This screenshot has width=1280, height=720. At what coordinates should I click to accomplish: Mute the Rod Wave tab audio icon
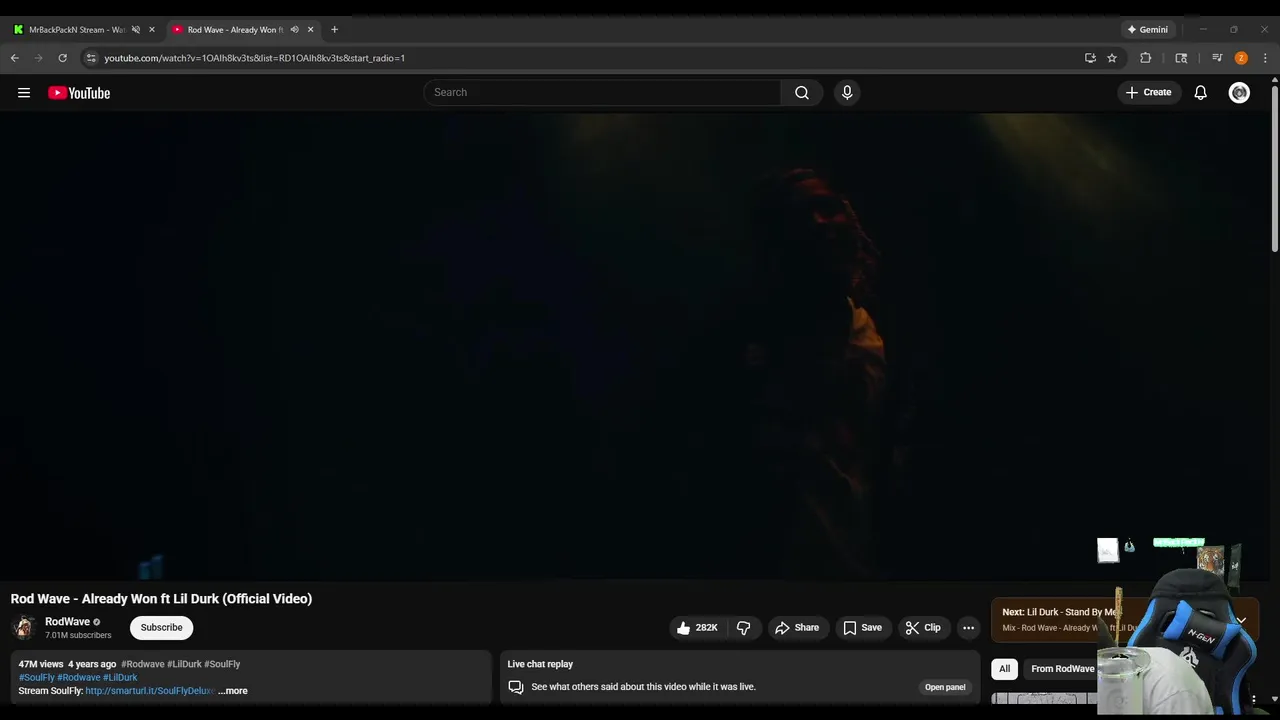294,30
